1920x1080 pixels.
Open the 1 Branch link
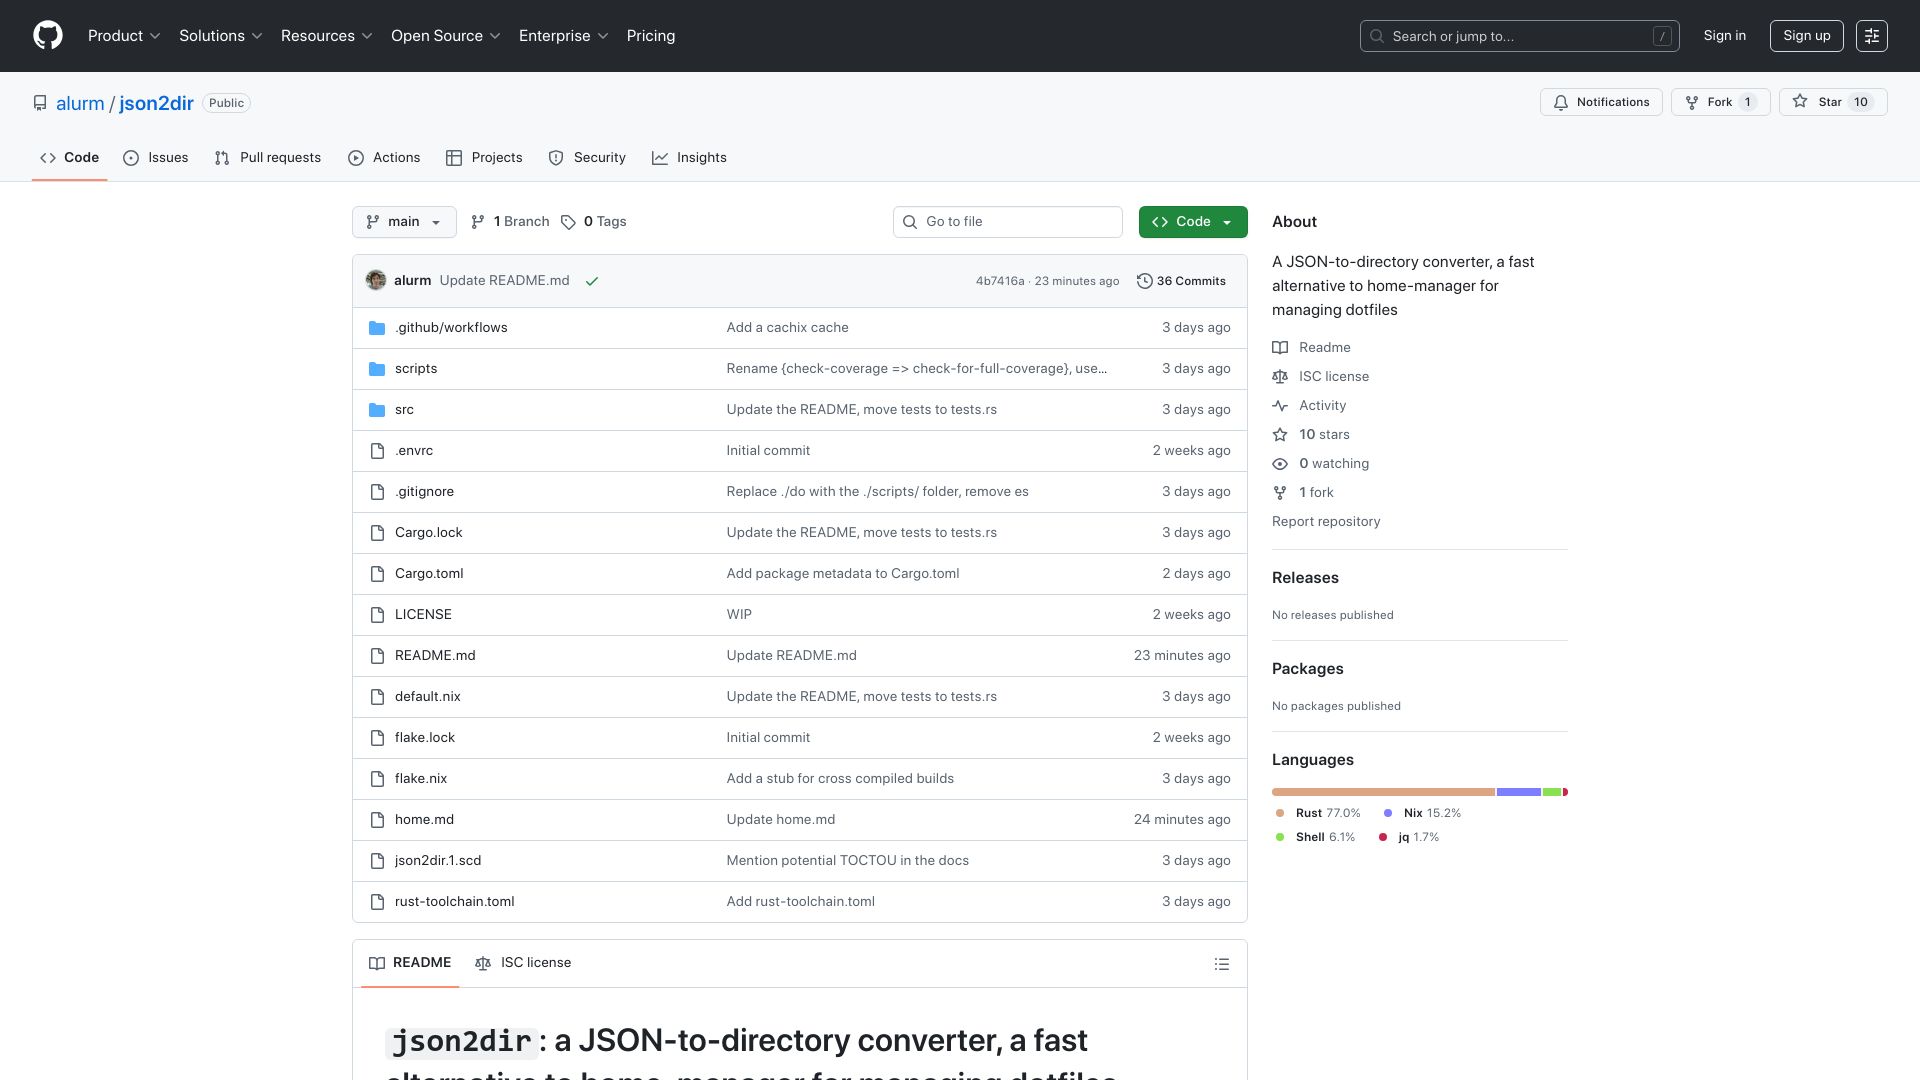[x=510, y=222]
